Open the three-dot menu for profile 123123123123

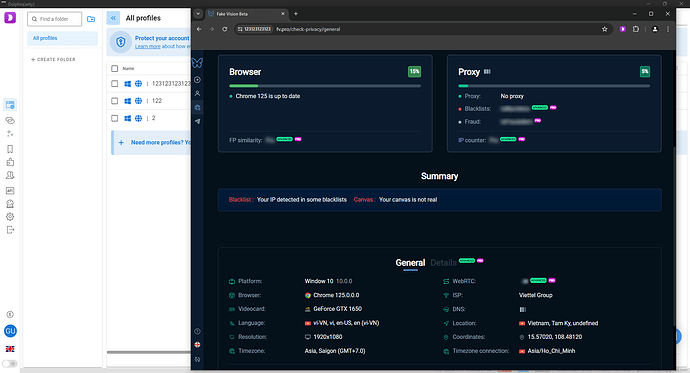(147, 84)
